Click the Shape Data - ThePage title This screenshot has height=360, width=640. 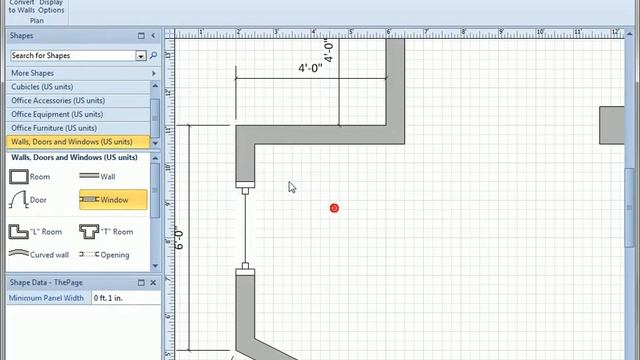pyautogui.click(x=46, y=282)
